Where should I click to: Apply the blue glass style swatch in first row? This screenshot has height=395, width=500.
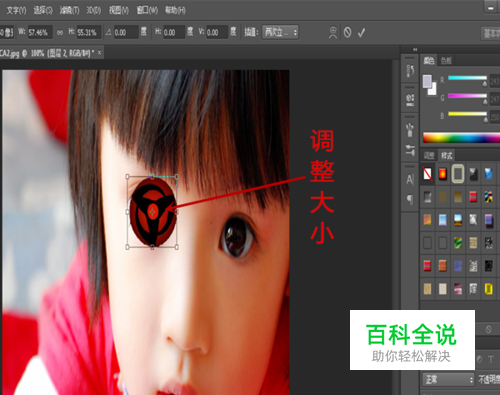[488, 174]
